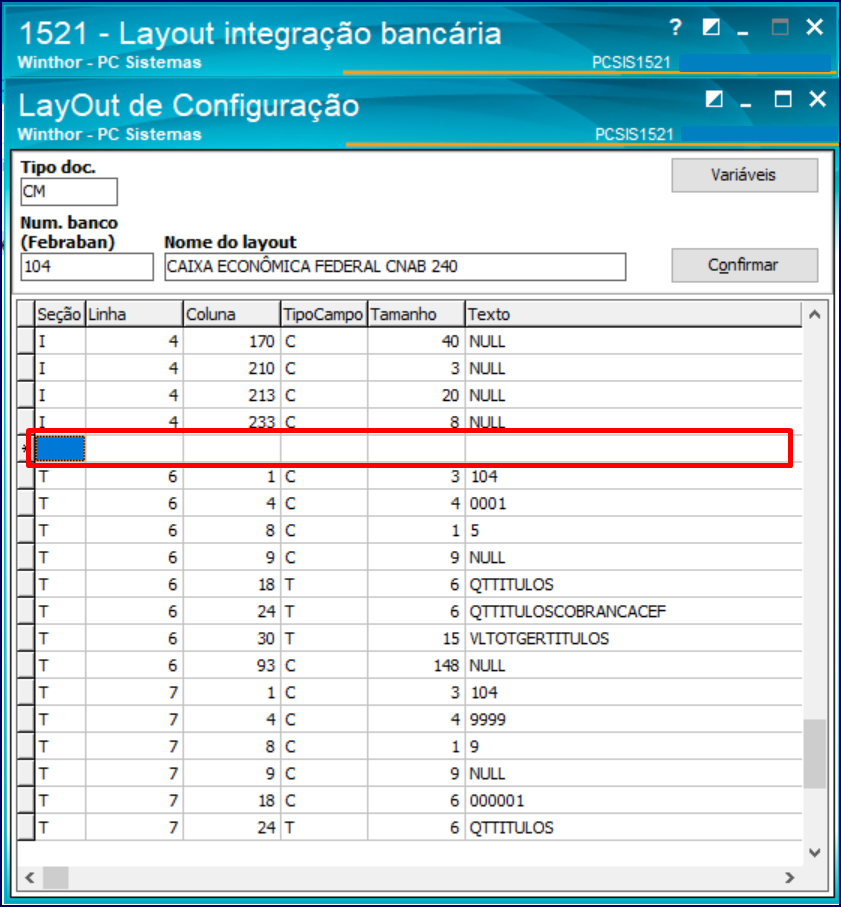This screenshot has height=907, width=841.
Task: Click left arrow of horizontal scrollbar
Action: click(x=29, y=877)
